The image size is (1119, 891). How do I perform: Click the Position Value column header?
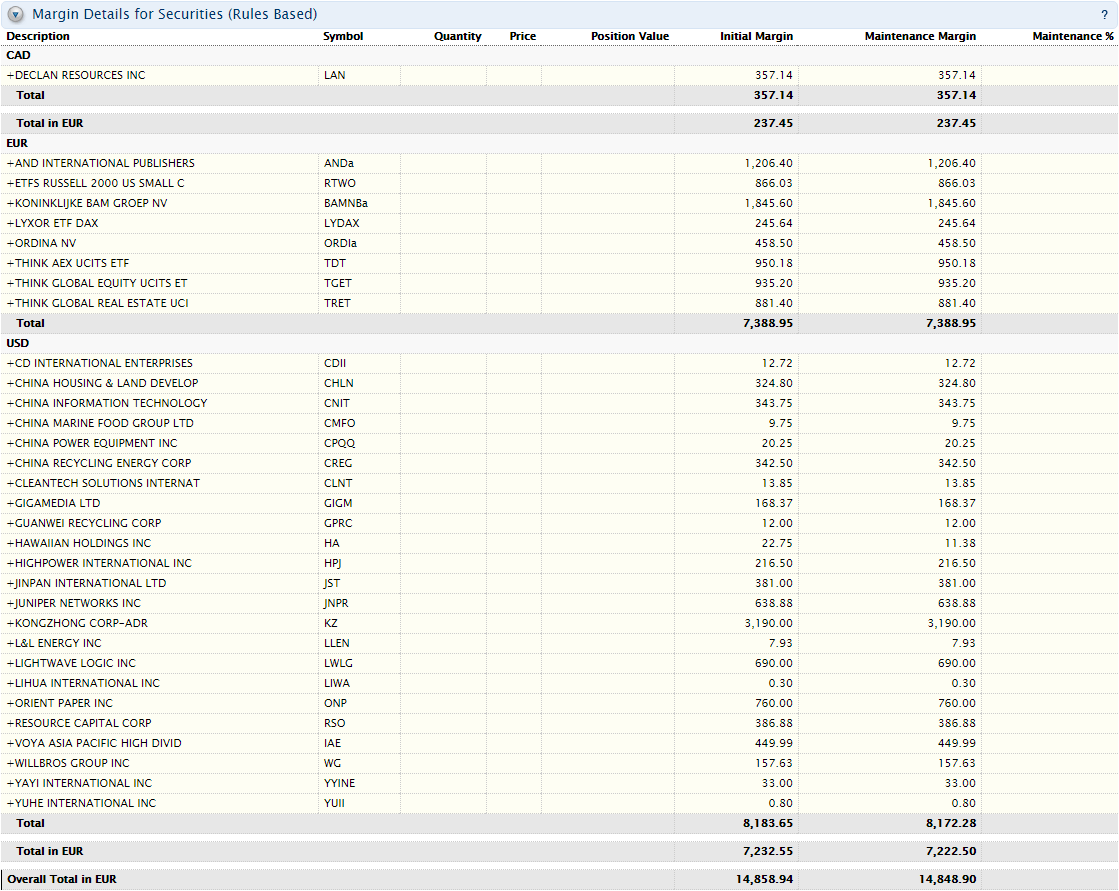(x=629, y=36)
